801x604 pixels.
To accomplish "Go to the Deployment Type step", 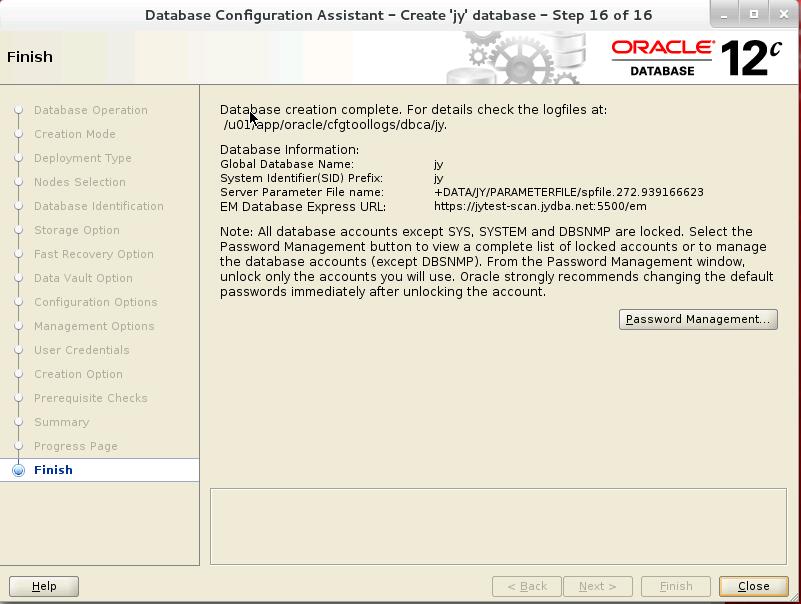I will pos(83,158).
